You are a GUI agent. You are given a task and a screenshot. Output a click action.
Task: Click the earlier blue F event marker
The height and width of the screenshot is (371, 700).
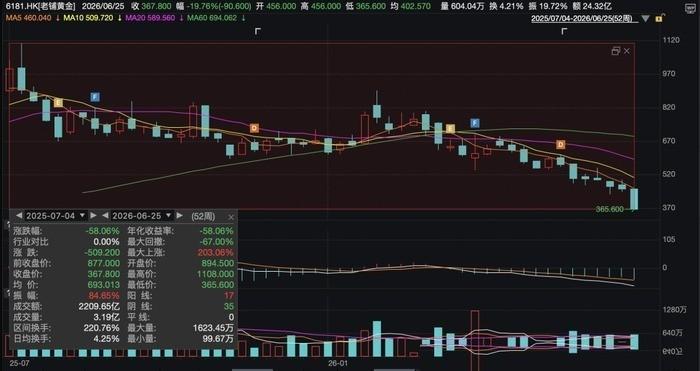95,96
